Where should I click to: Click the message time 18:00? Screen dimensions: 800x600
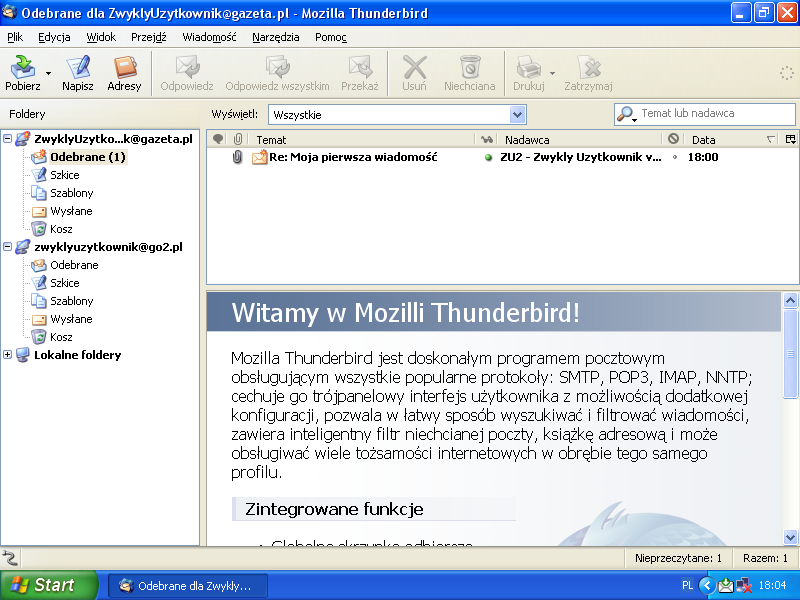click(703, 157)
